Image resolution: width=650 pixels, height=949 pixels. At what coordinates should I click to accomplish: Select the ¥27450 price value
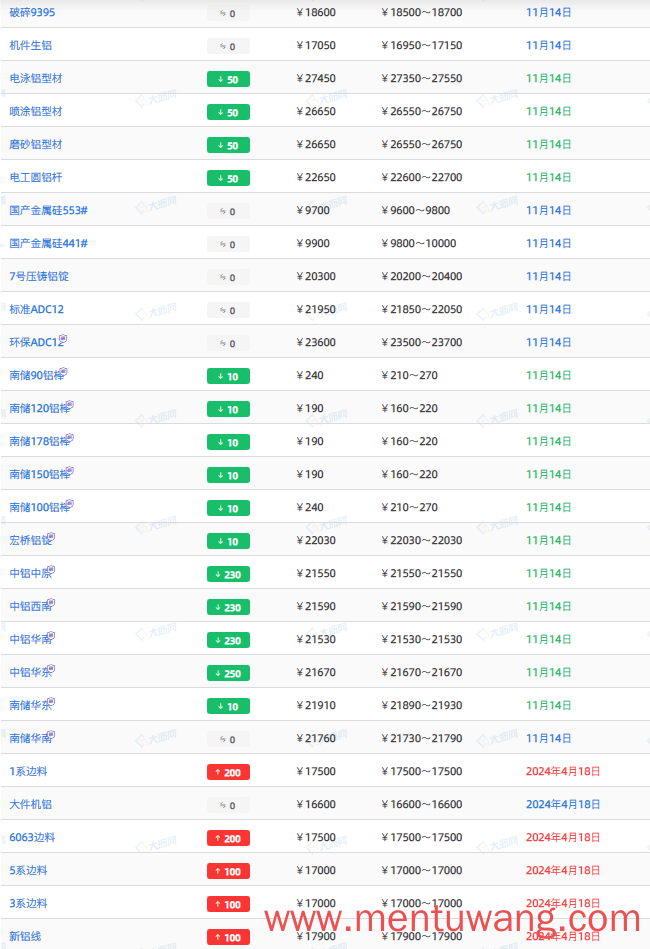coord(316,78)
